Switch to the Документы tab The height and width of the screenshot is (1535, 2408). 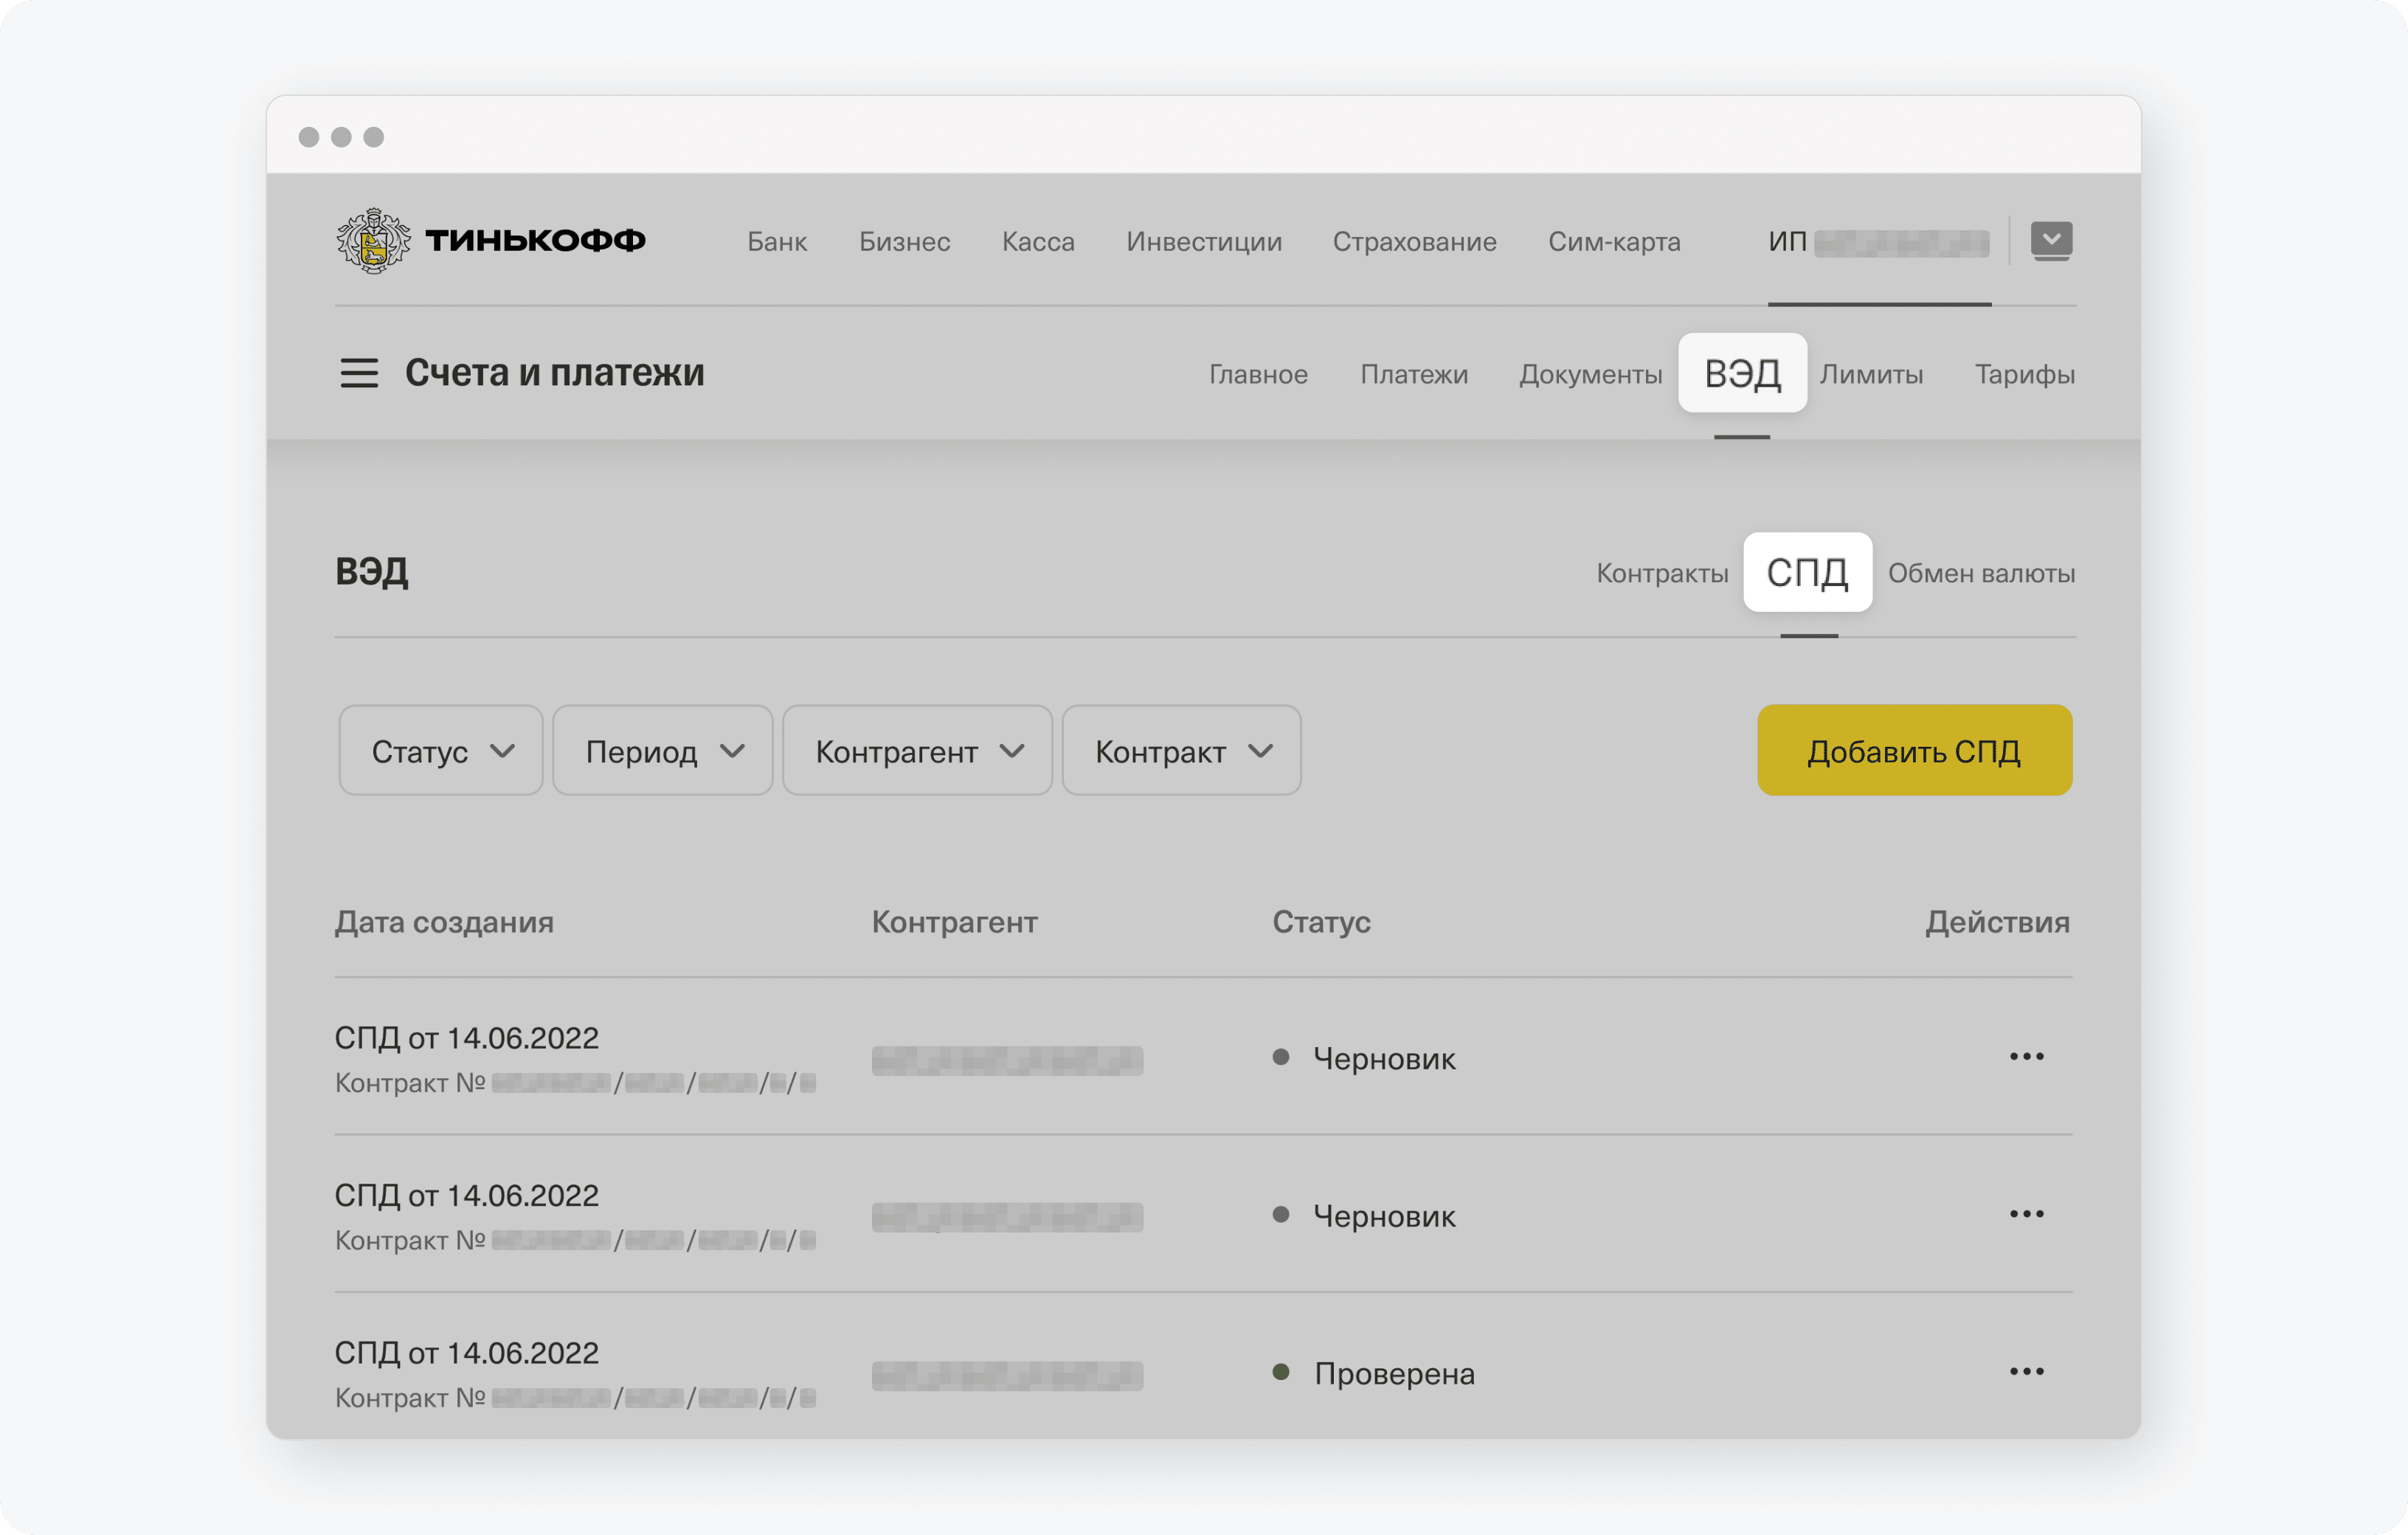(1590, 374)
